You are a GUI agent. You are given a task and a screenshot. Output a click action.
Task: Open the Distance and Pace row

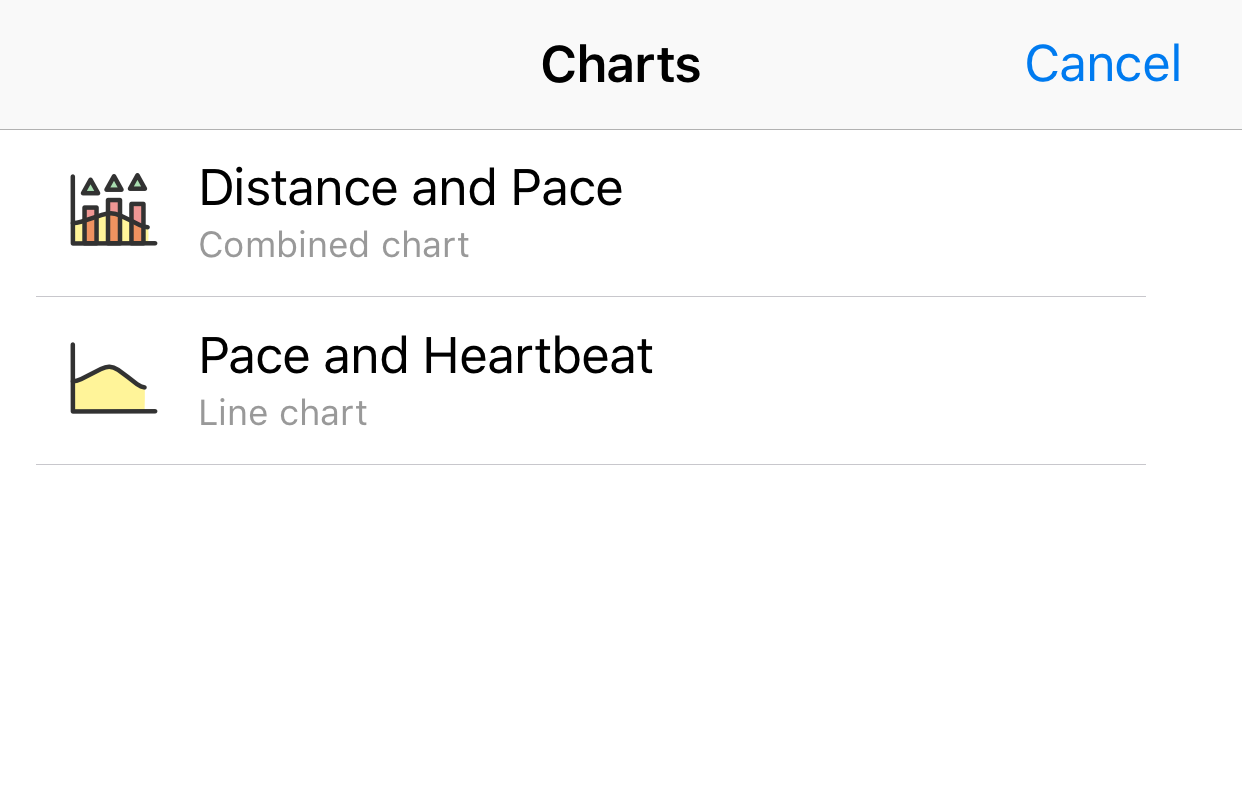(x=700, y=213)
